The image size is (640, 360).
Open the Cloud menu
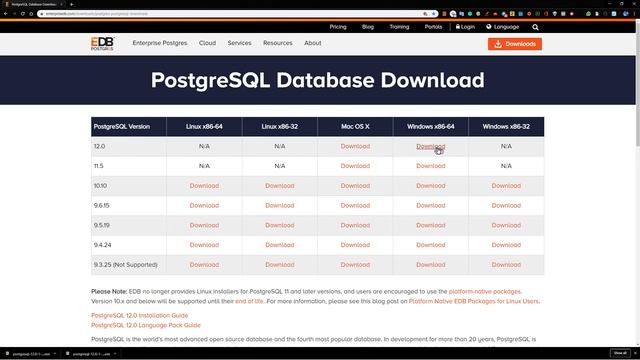(207, 43)
